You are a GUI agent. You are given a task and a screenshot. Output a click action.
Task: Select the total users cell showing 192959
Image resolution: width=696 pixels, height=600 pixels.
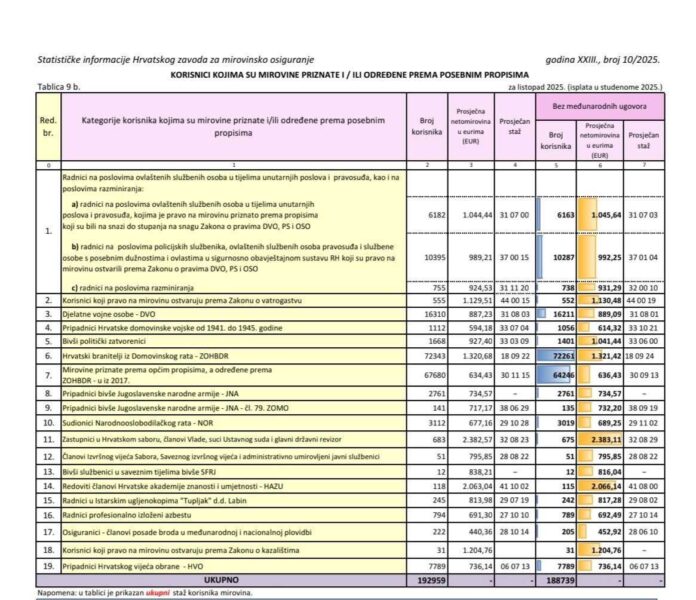pyautogui.click(x=423, y=578)
